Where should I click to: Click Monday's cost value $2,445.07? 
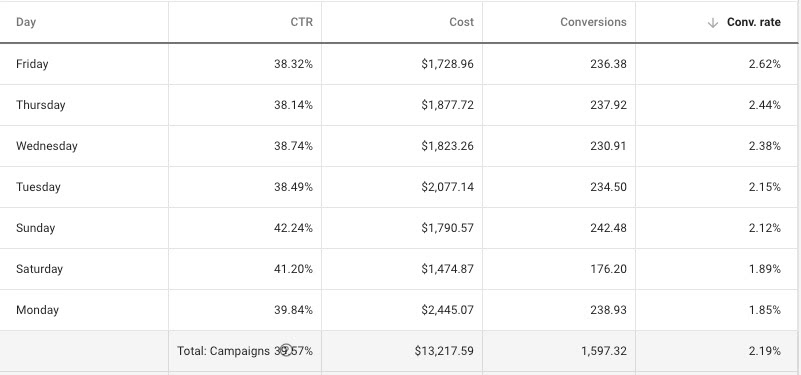coord(447,310)
